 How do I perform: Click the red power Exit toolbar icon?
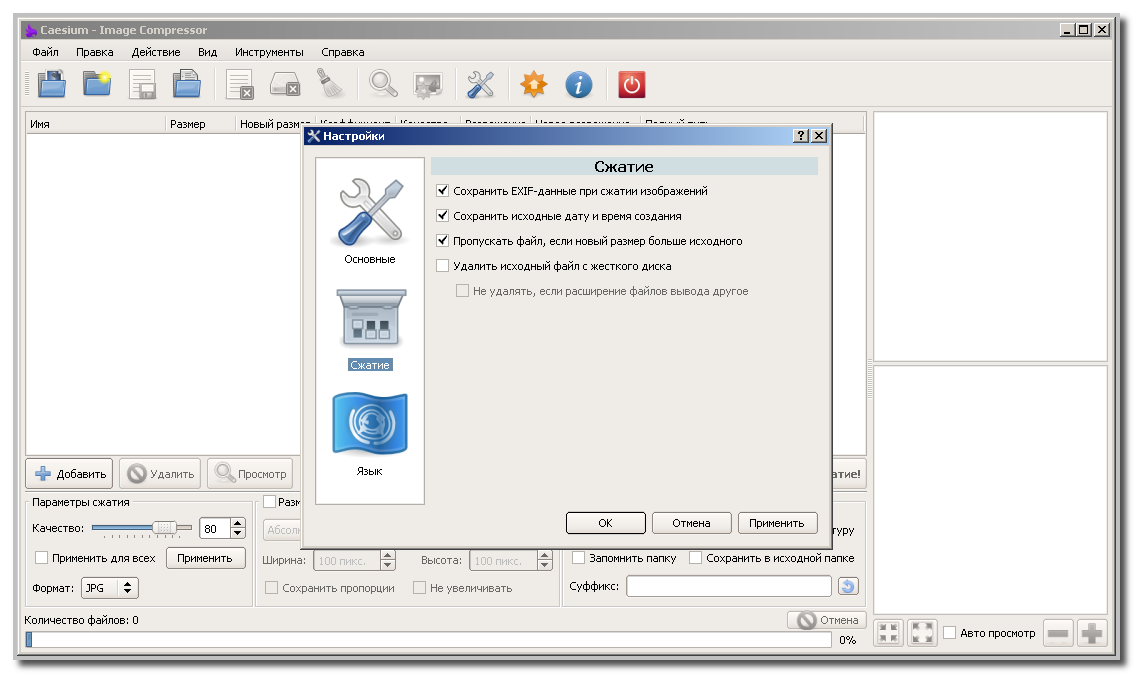(631, 85)
